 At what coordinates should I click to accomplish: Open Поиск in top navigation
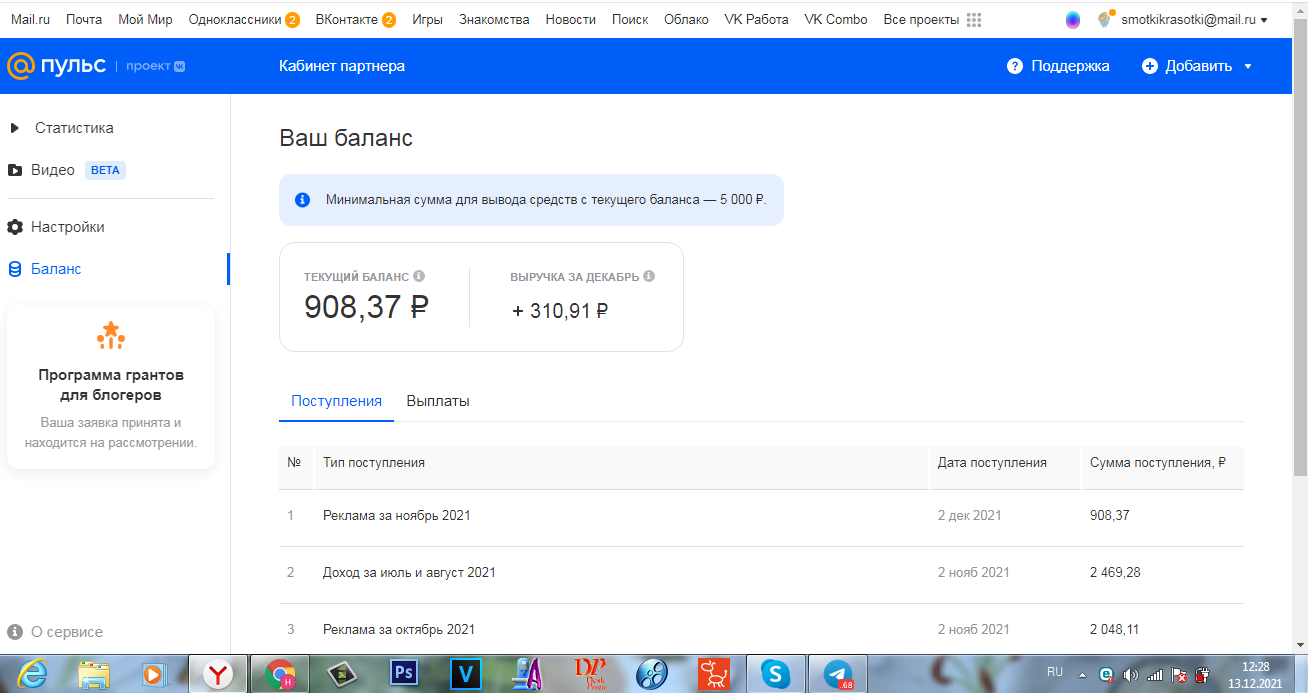(x=630, y=19)
